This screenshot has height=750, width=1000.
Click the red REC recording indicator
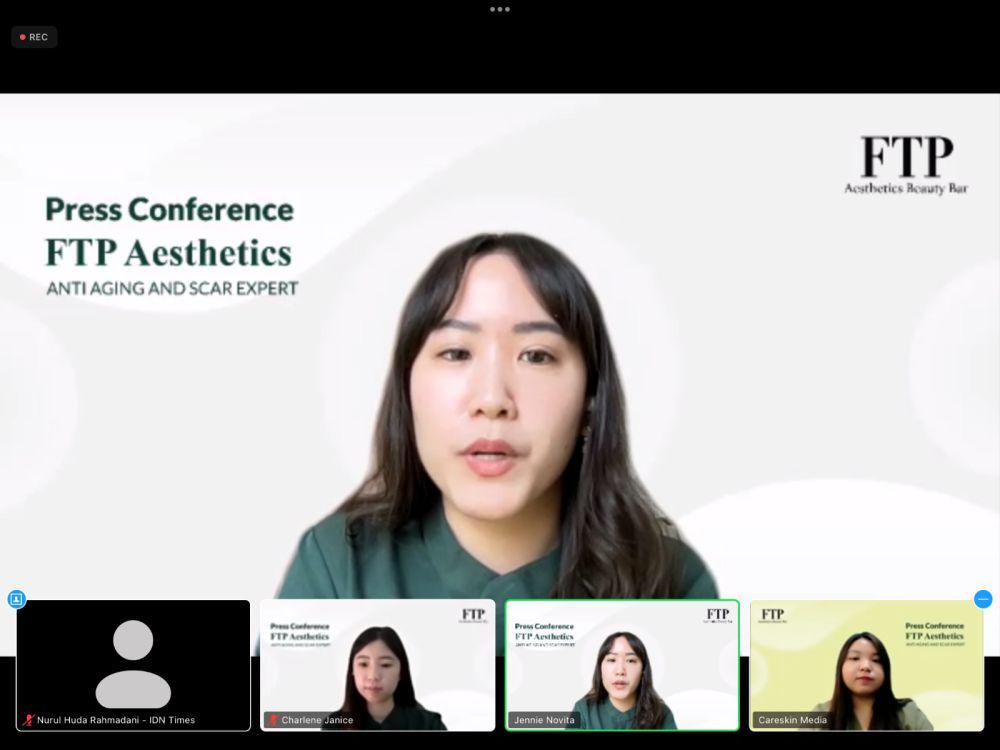pyautogui.click(x=34, y=37)
